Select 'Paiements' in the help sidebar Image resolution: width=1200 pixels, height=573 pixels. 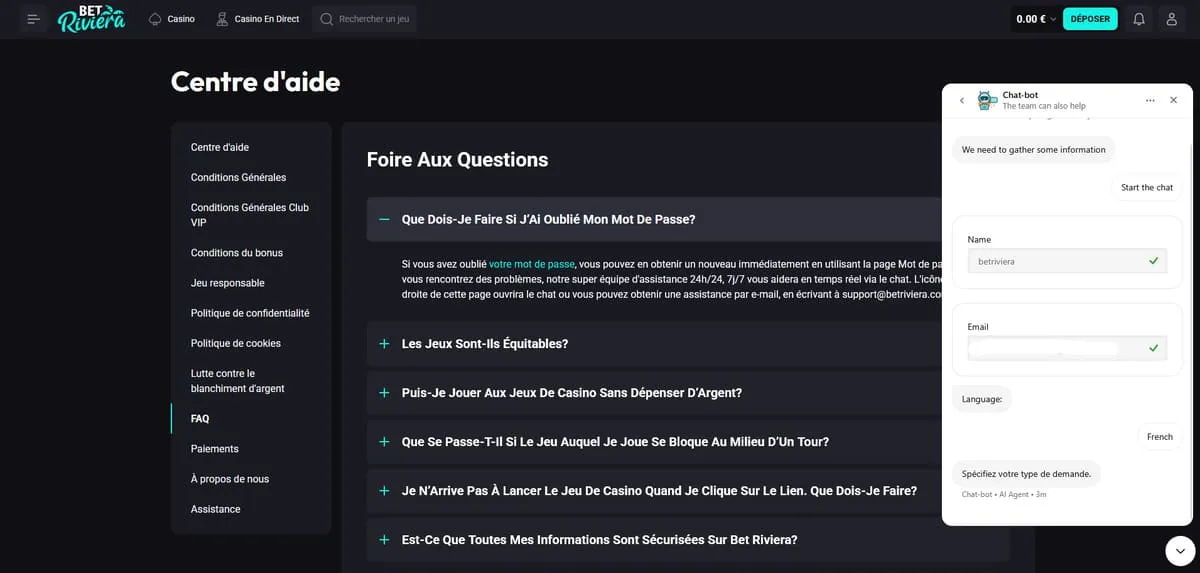tap(214, 449)
